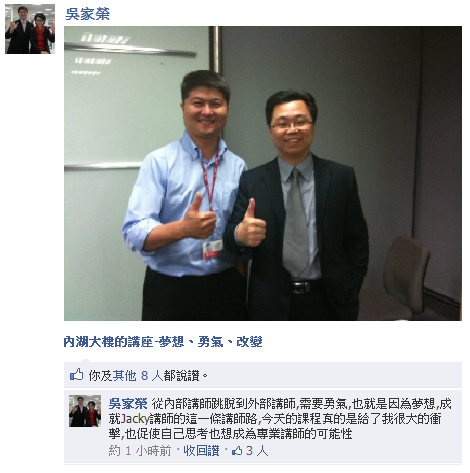
Task: Open the 約 1 小時前 comment timestamp
Action: pos(140,451)
